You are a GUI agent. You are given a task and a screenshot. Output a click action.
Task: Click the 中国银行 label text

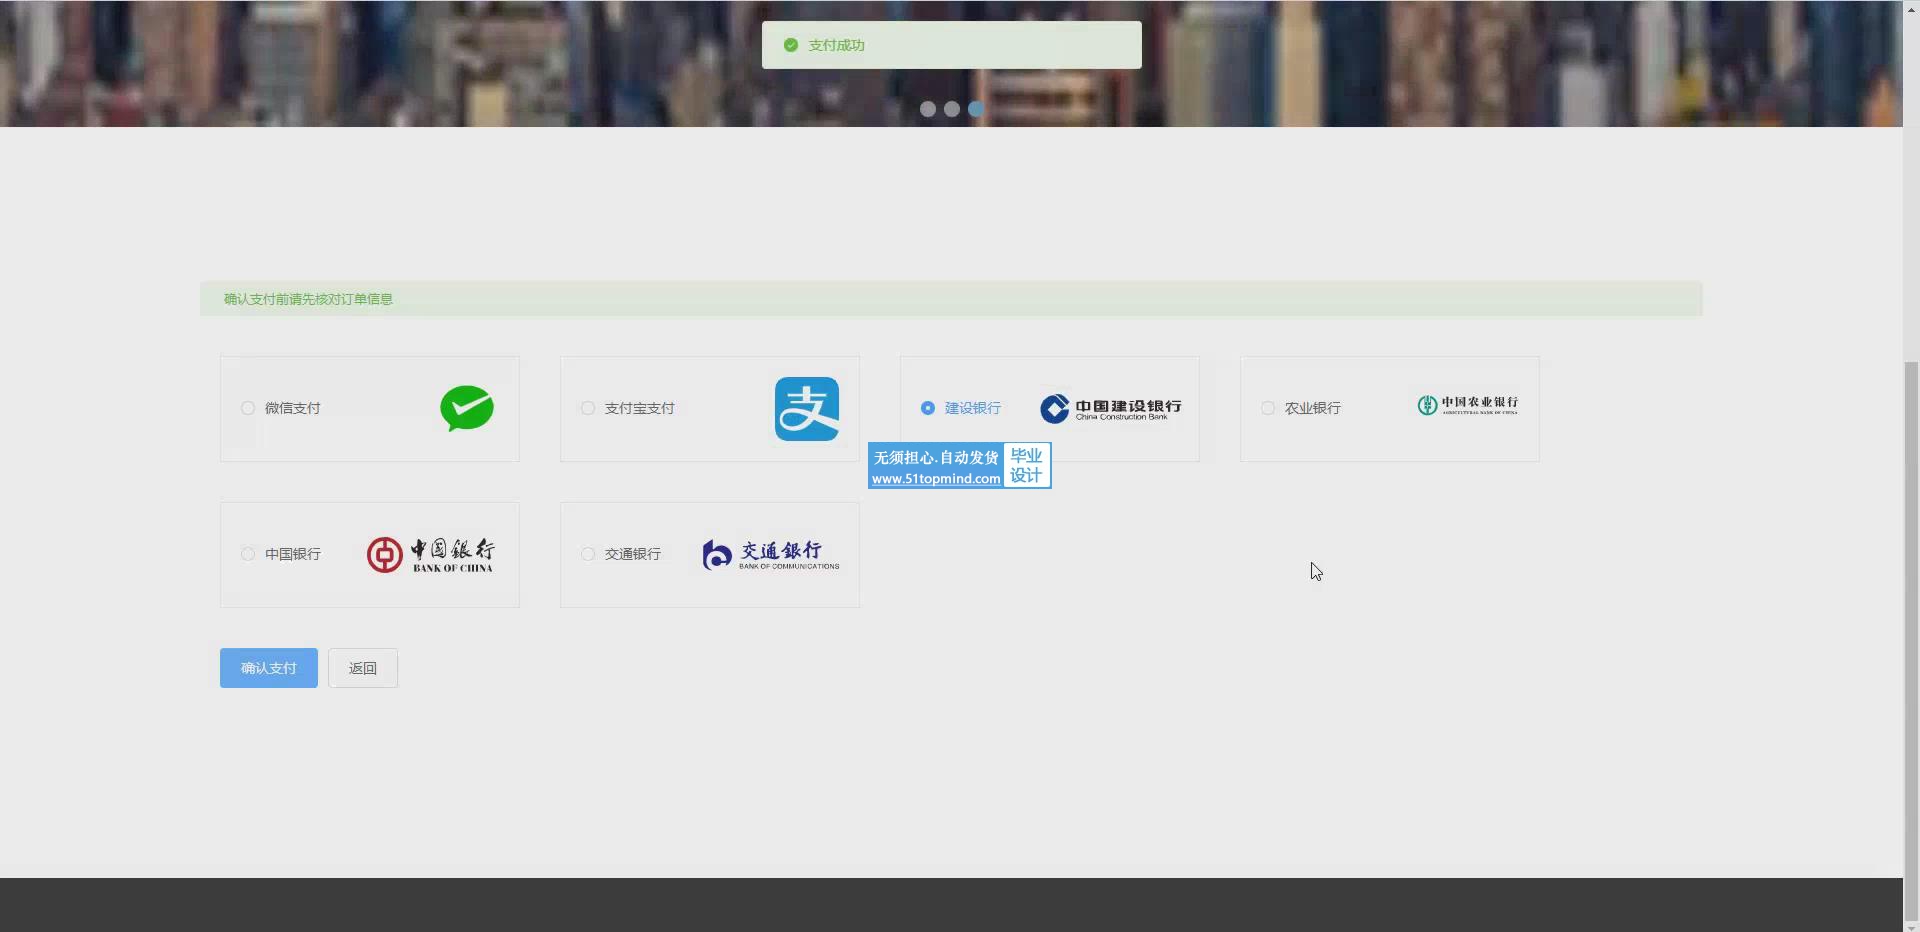(293, 554)
